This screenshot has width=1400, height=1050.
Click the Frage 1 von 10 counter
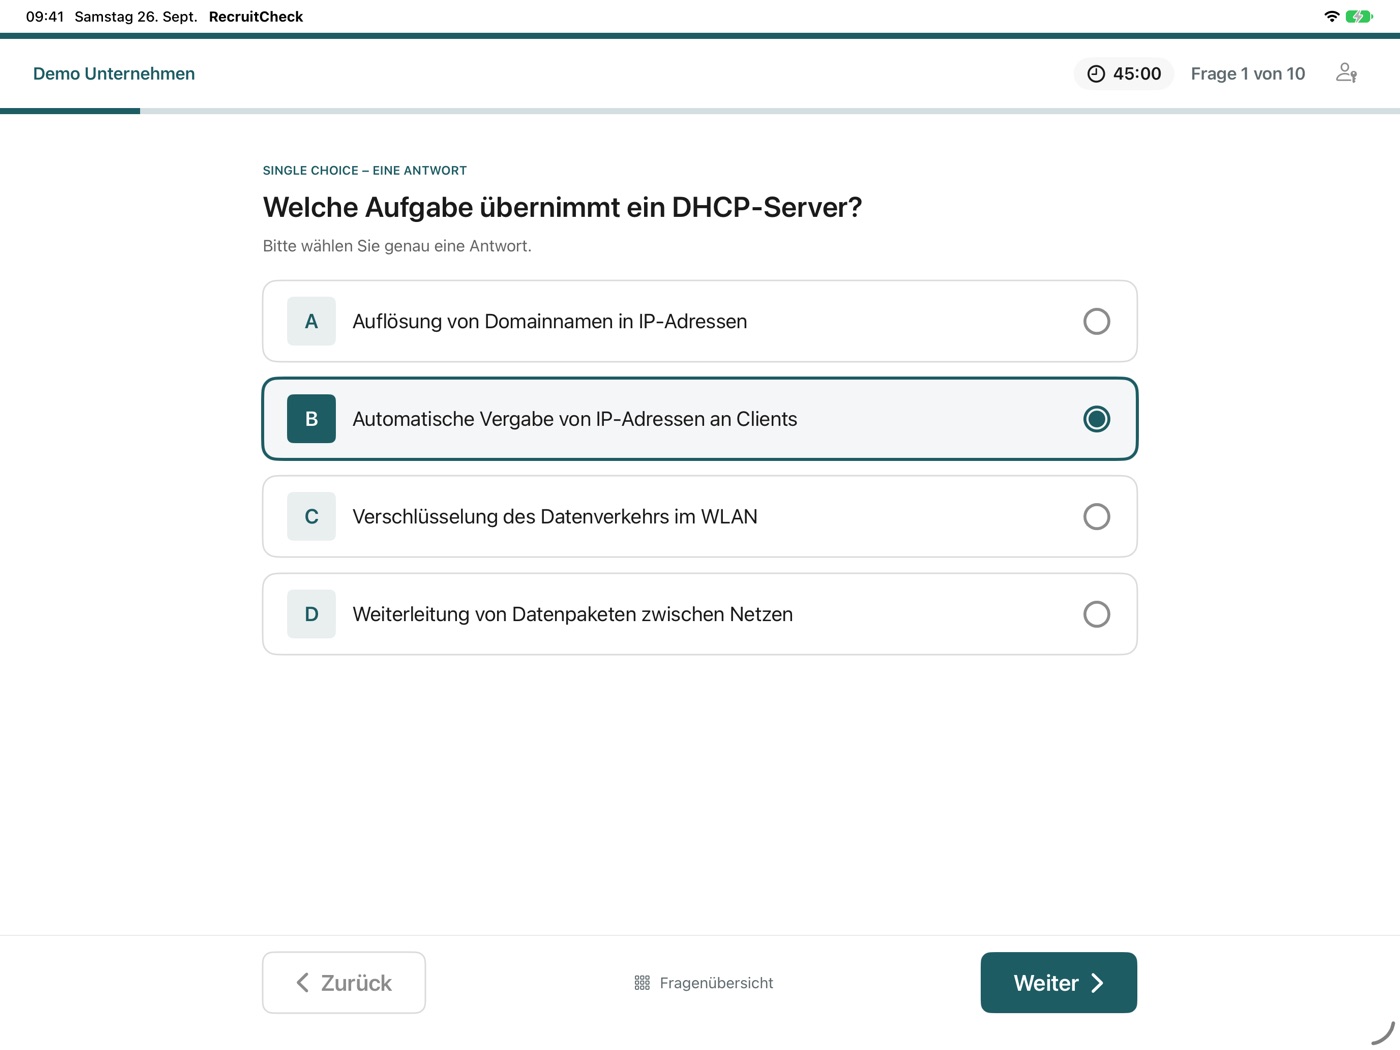click(x=1247, y=74)
